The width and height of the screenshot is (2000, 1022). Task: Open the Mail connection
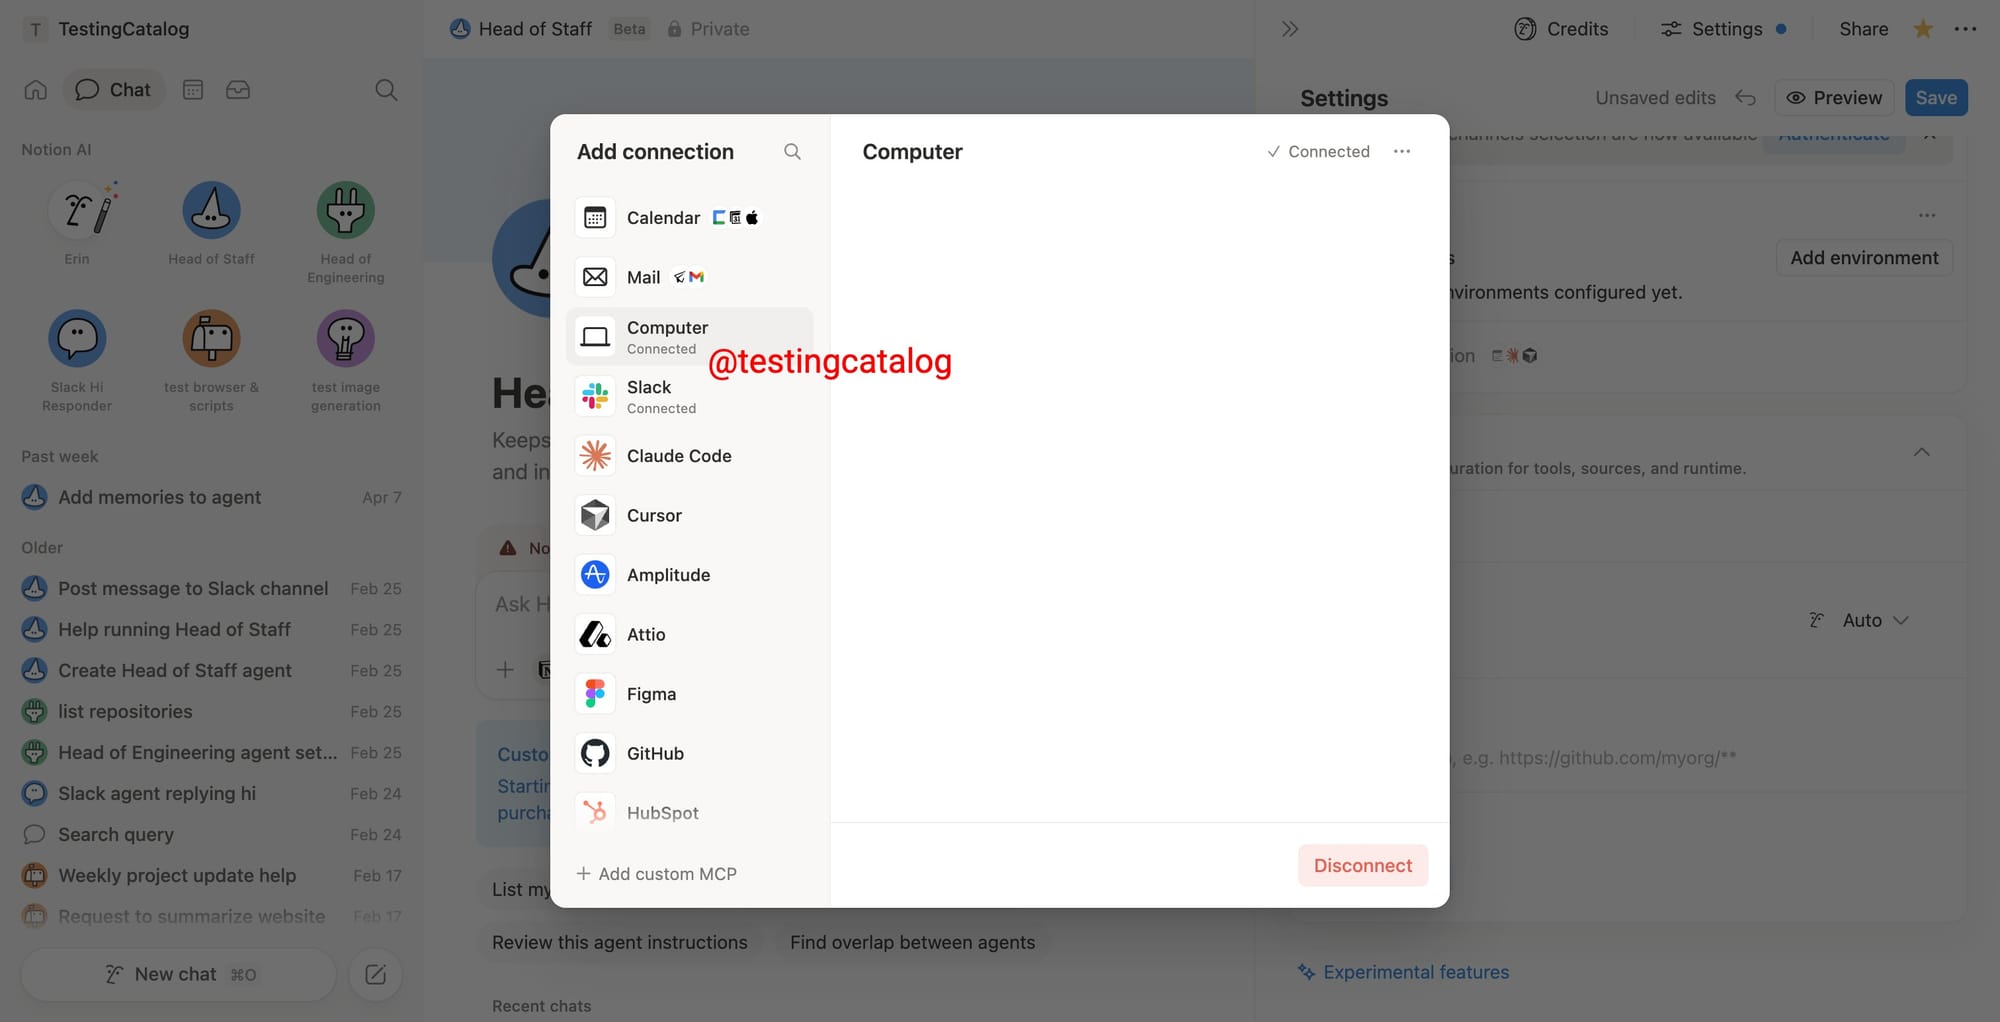(x=690, y=277)
